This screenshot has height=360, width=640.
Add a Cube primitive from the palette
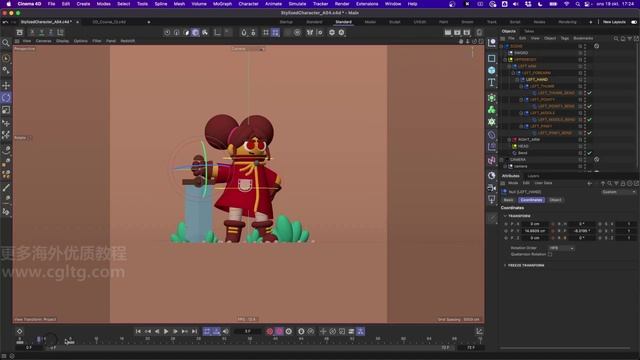coord(491,70)
